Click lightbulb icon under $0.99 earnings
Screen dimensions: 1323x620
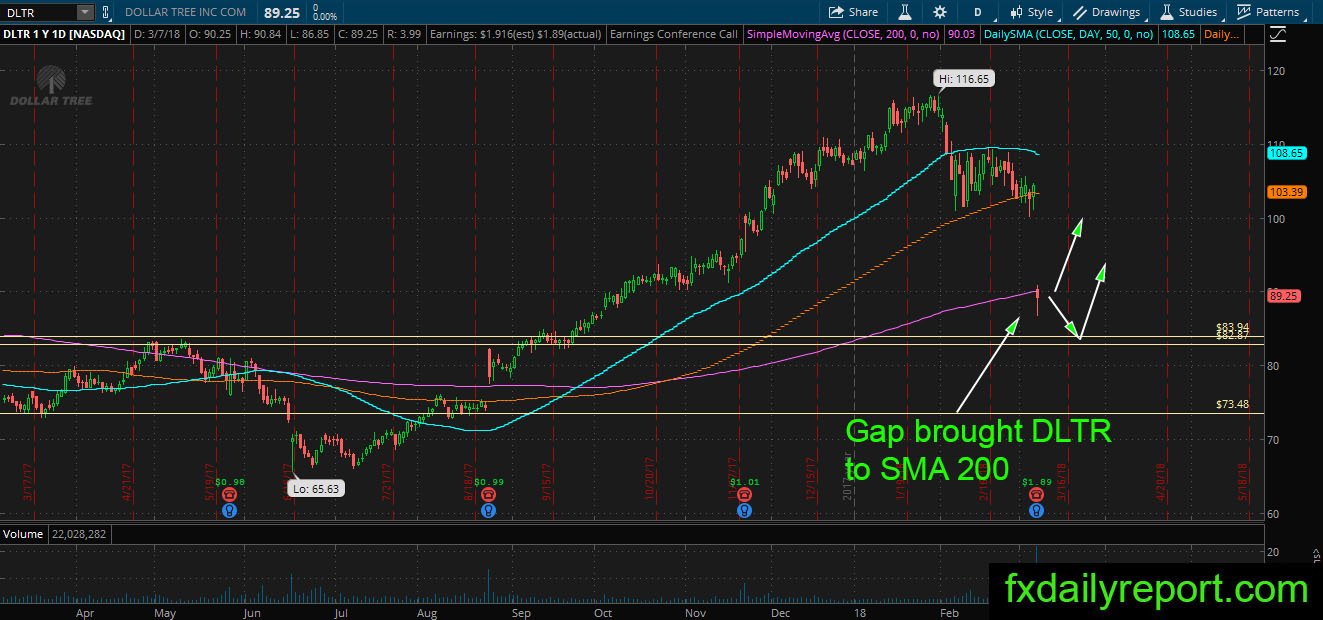coord(487,509)
